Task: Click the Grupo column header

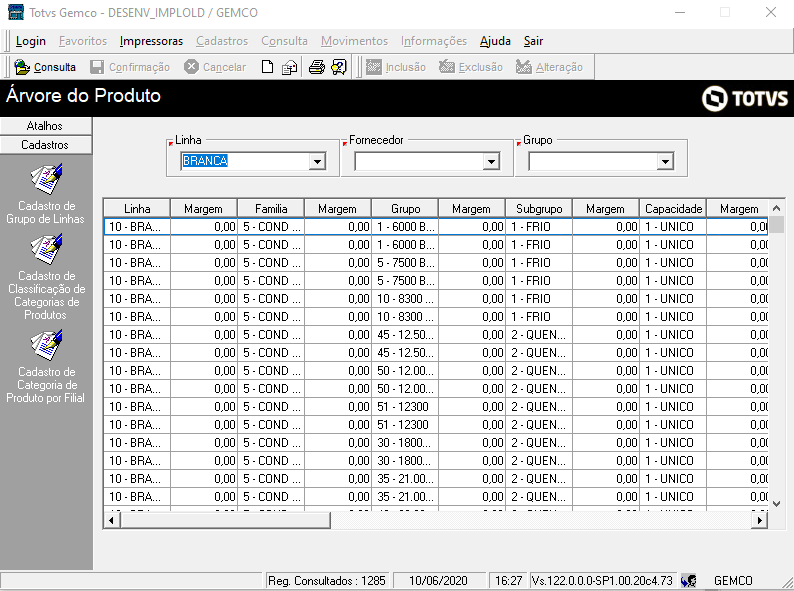Action: (405, 209)
